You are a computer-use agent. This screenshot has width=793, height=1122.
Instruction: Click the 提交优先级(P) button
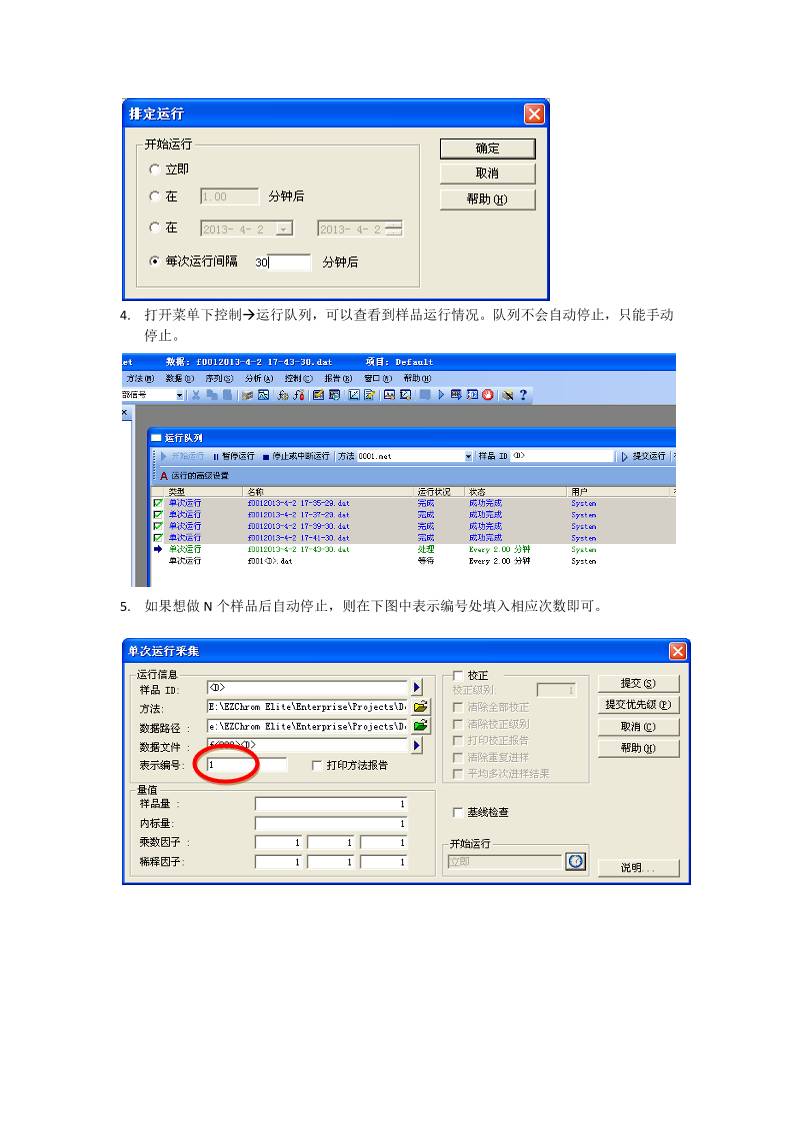point(638,705)
